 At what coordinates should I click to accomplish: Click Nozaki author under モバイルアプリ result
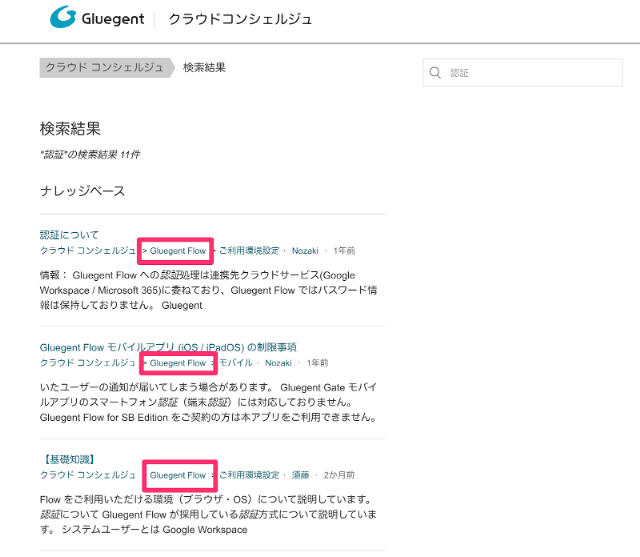pos(278,363)
